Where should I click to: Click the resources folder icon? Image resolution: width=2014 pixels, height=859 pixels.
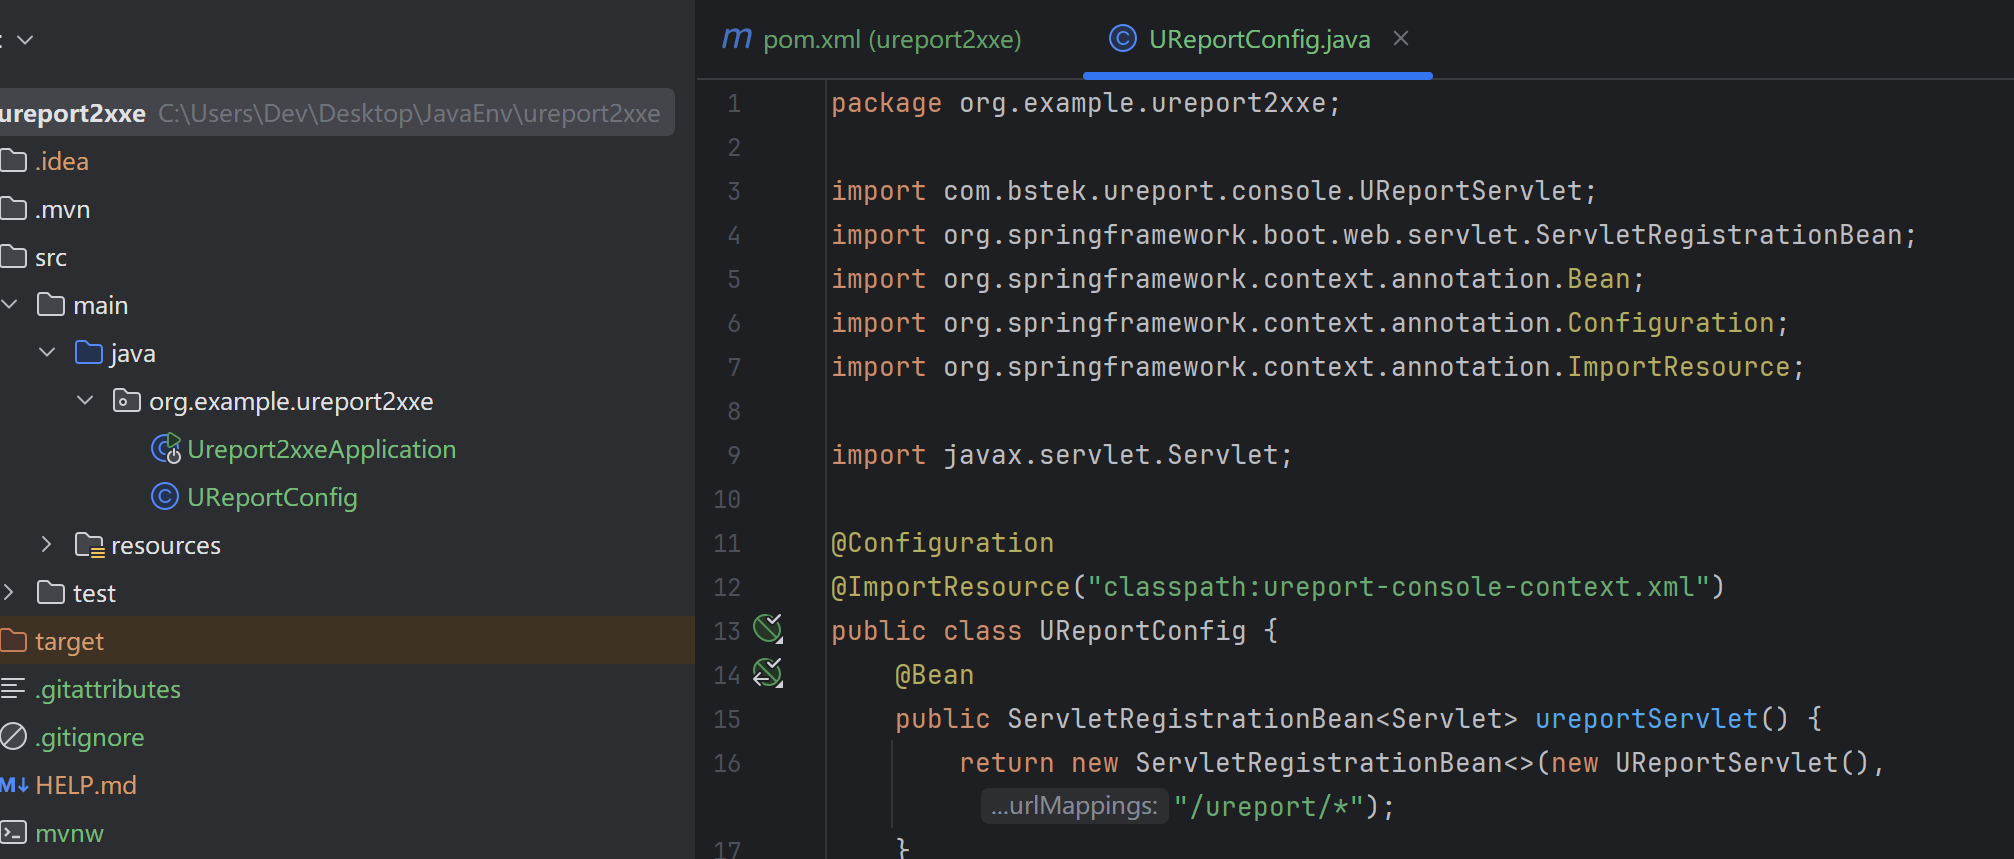pyautogui.click(x=90, y=545)
